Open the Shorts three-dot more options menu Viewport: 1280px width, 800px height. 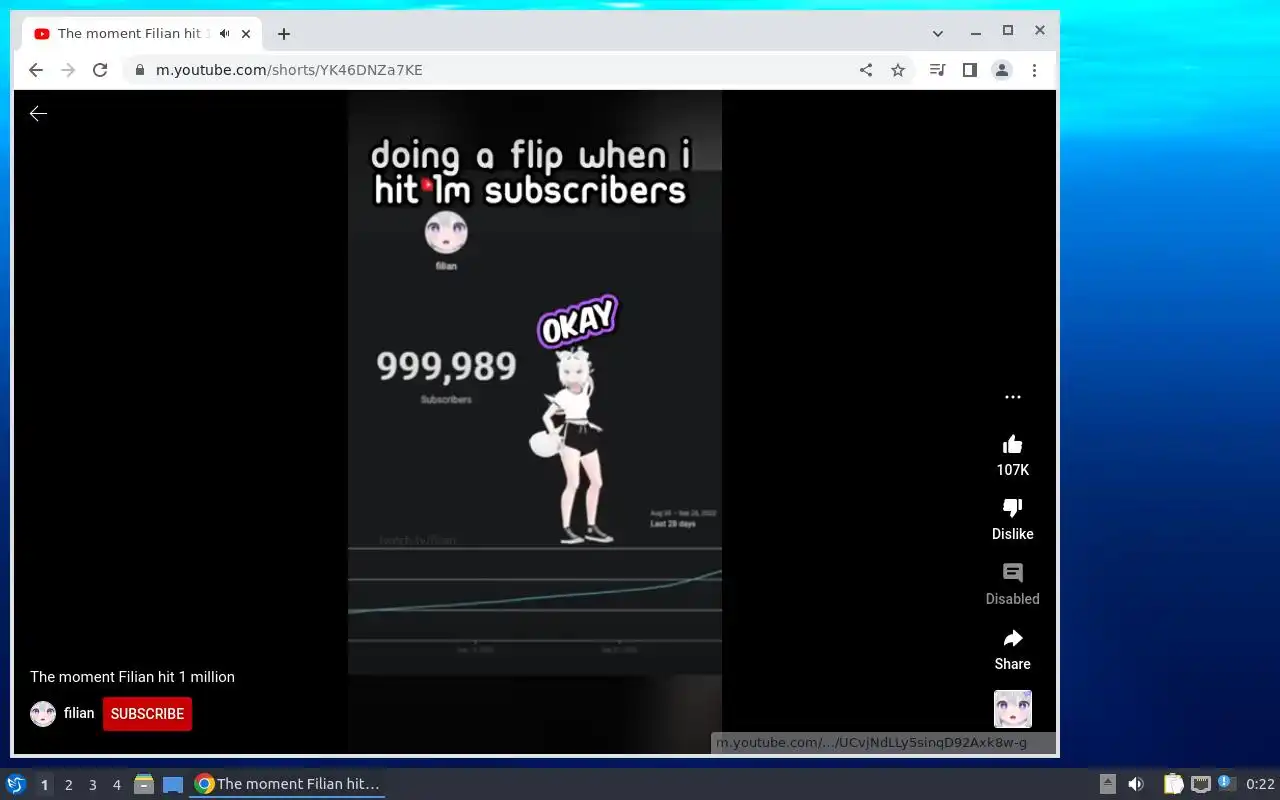(1012, 397)
